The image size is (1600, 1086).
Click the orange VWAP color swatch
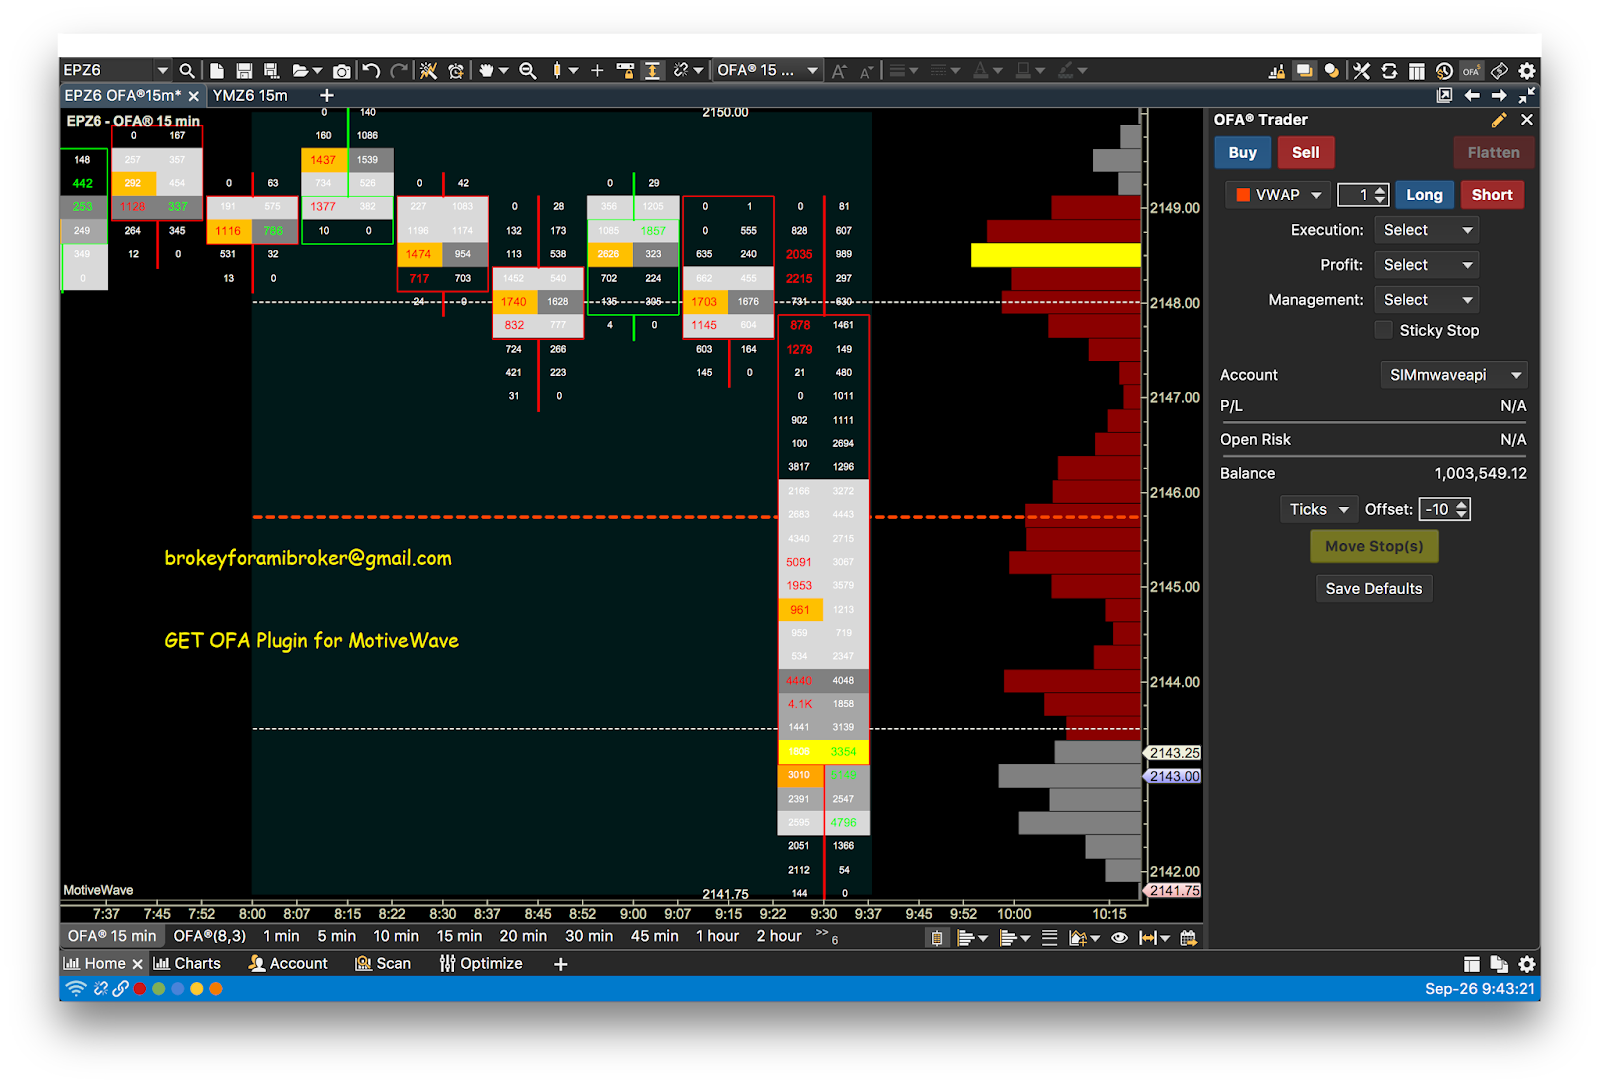[1242, 195]
